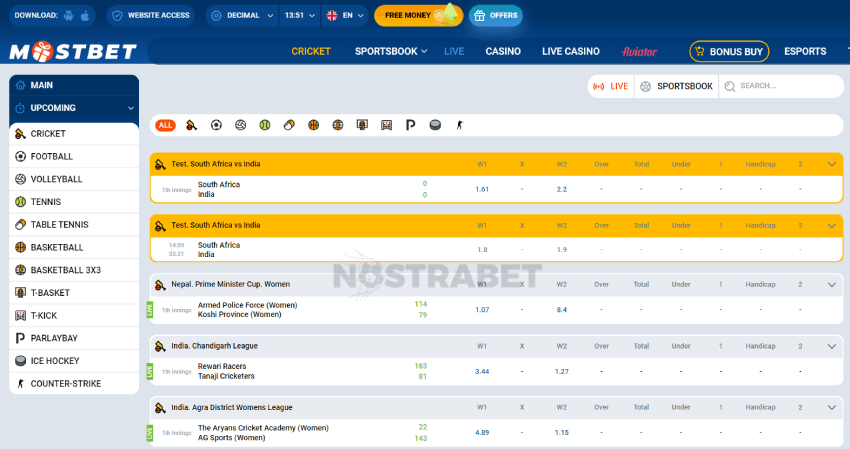Expand the Upcoming sidebar section
850x449 pixels.
click(x=74, y=108)
